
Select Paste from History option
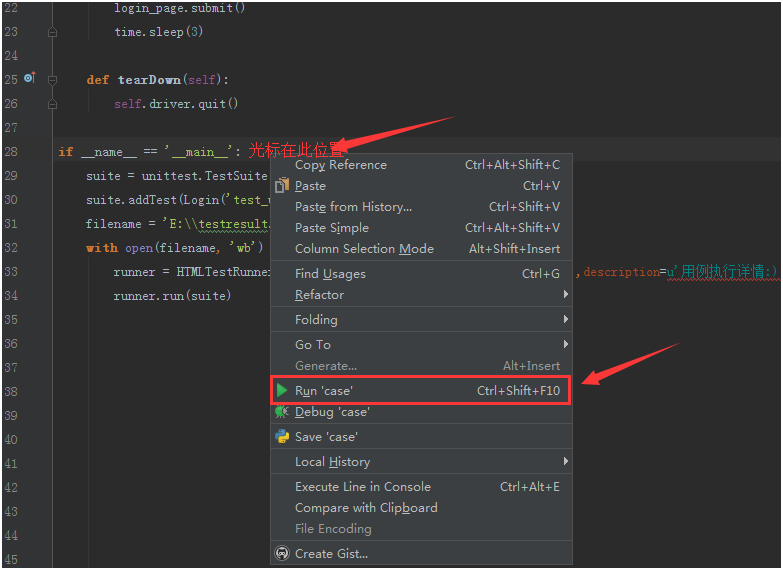click(353, 207)
